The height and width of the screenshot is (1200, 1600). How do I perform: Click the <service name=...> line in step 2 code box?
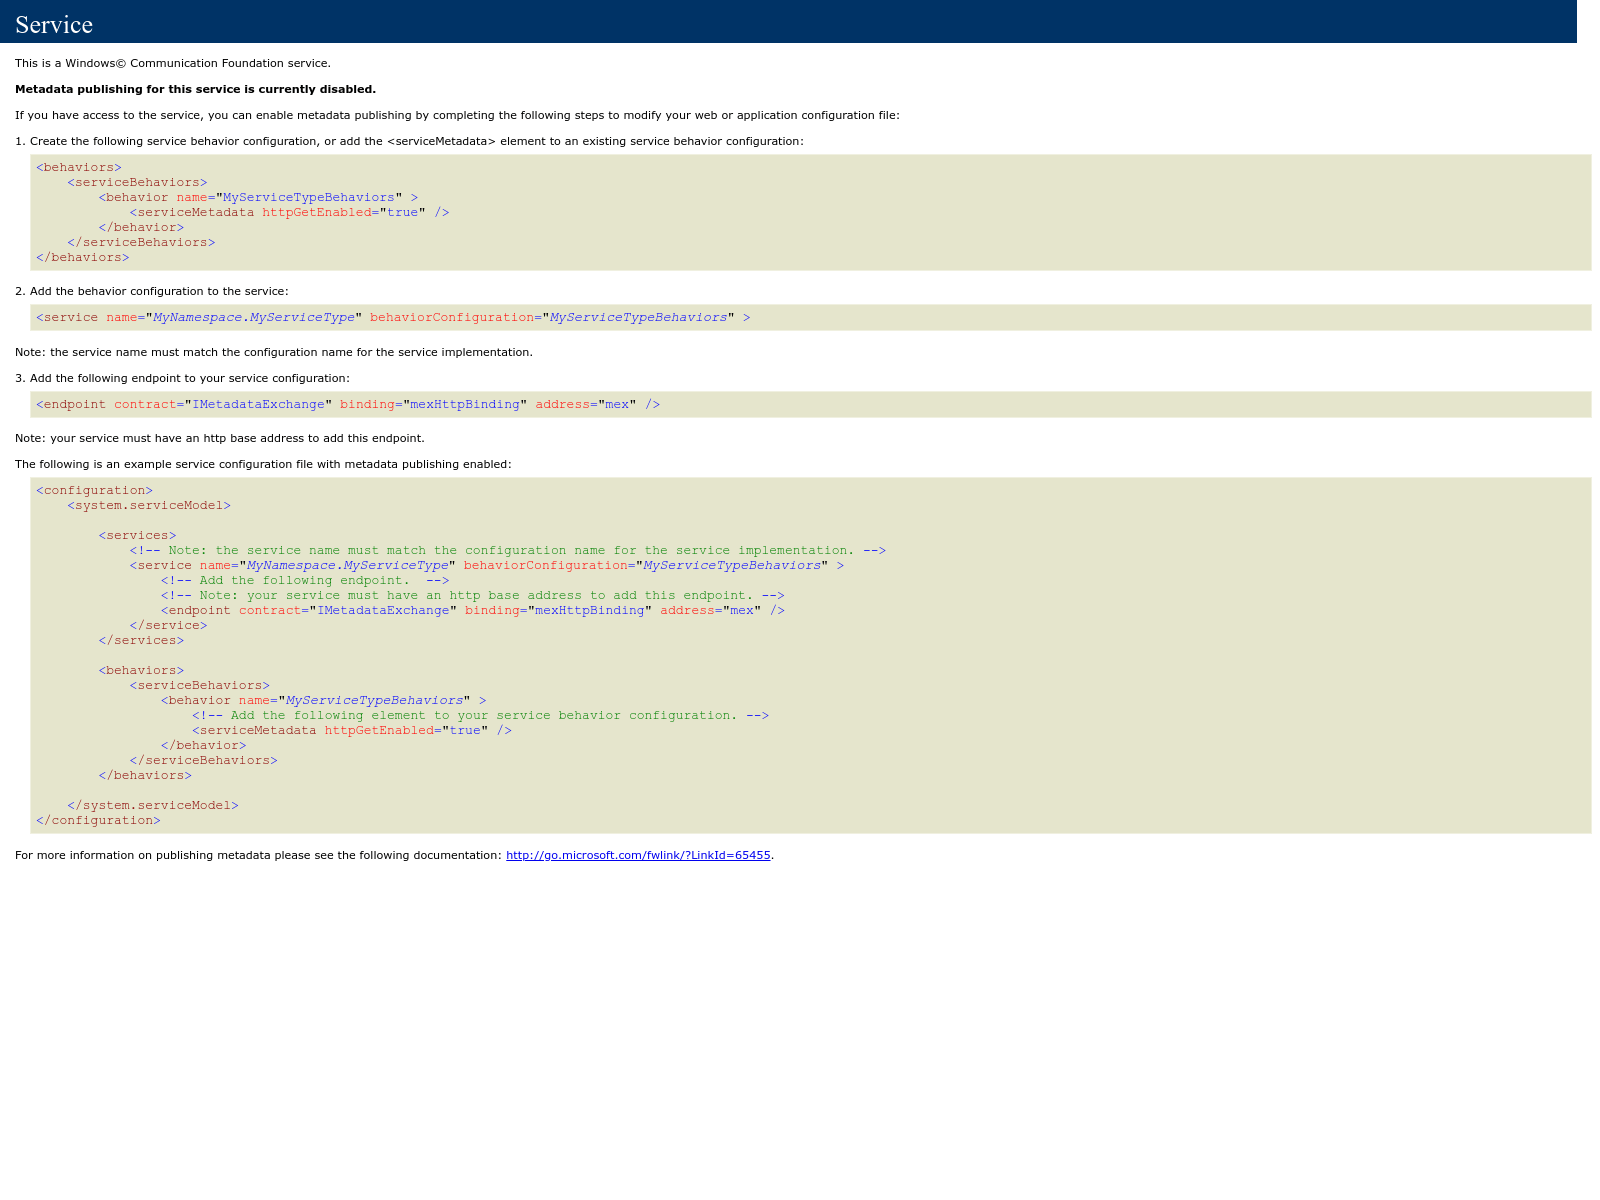393,317
